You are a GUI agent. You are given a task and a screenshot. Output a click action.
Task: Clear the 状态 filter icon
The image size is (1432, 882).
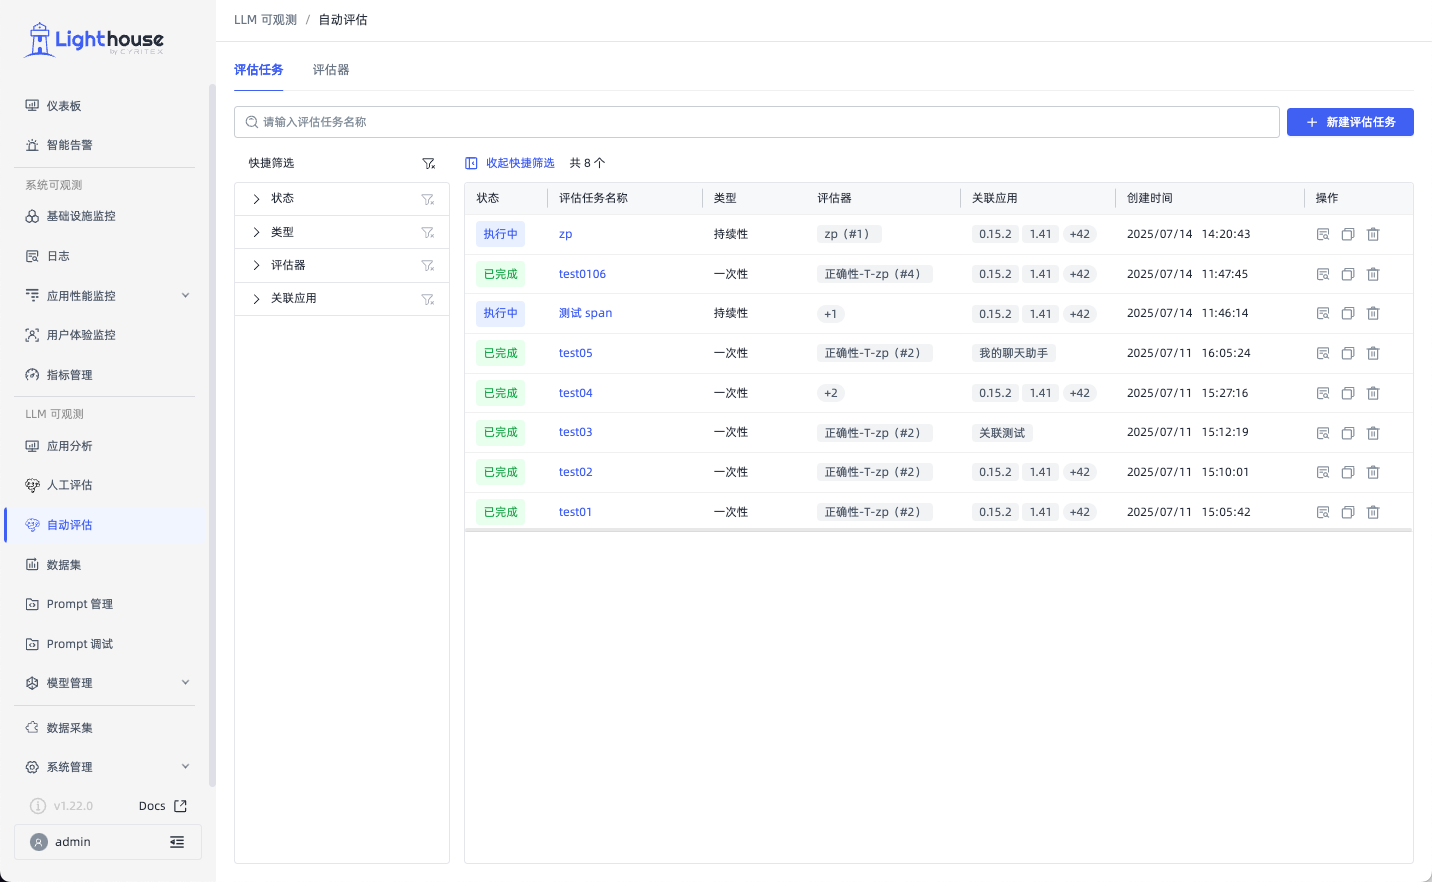[x=428, y=199]
